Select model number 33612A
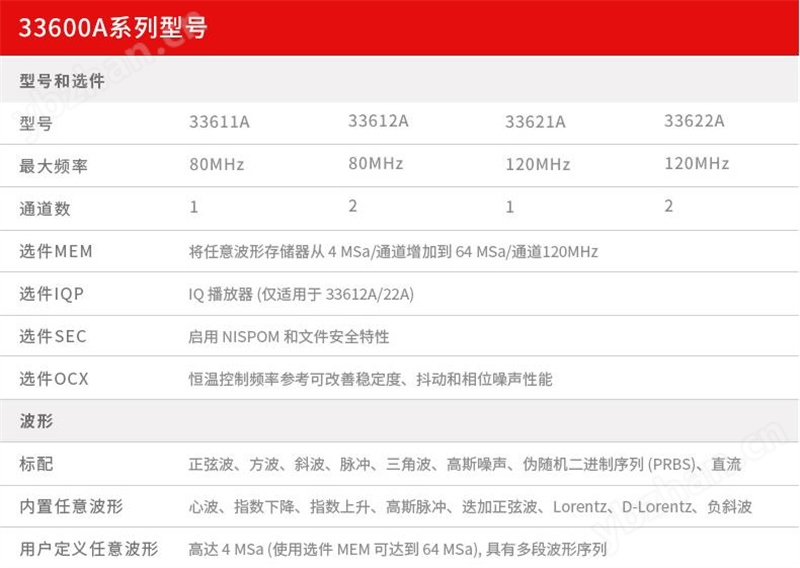 (378, 121)
